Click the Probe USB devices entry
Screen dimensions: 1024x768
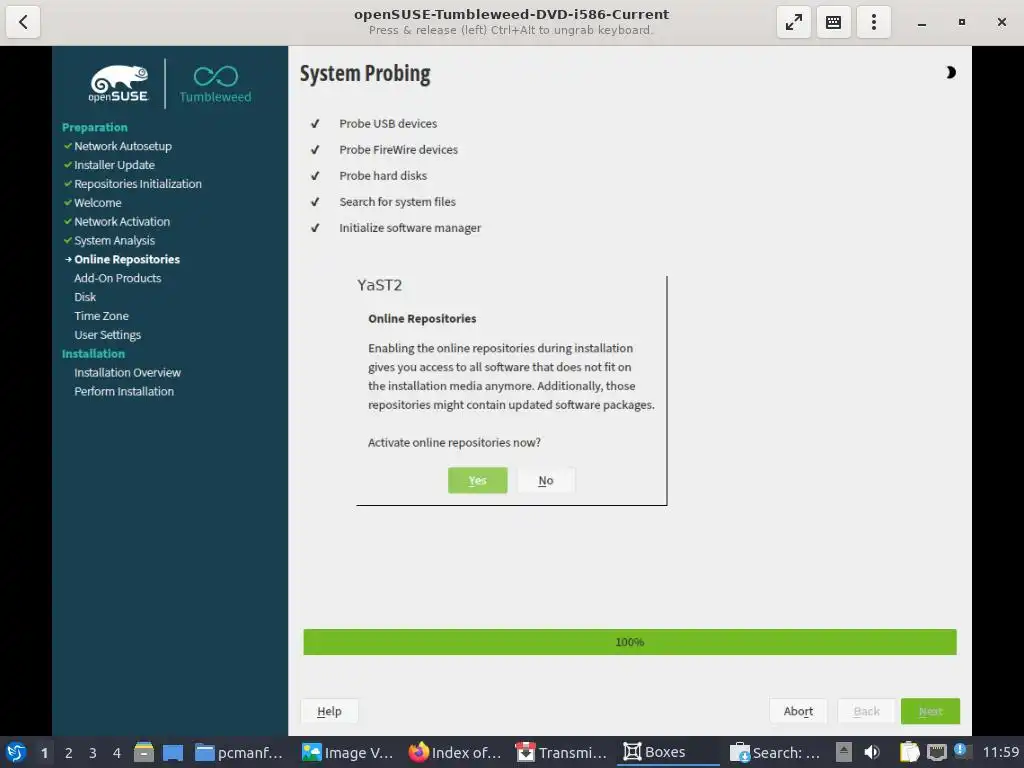388,123
